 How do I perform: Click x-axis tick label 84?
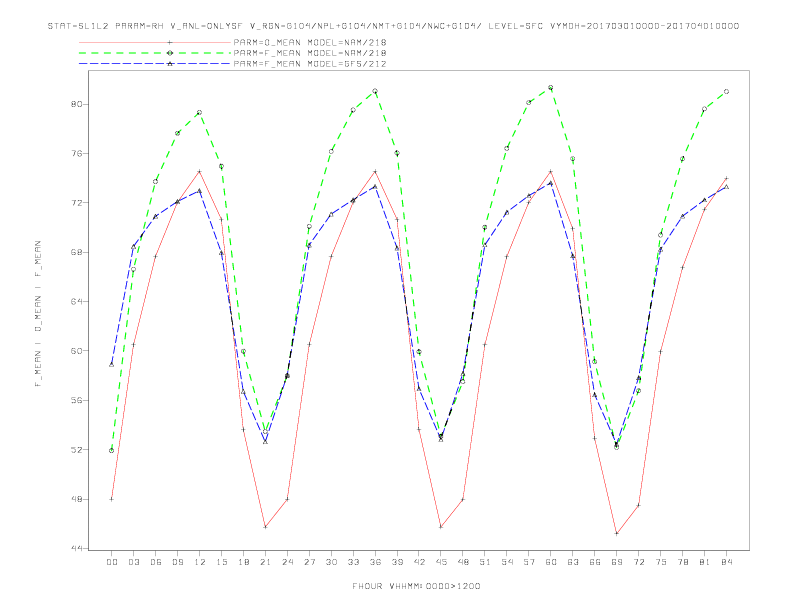pos(726,562)
